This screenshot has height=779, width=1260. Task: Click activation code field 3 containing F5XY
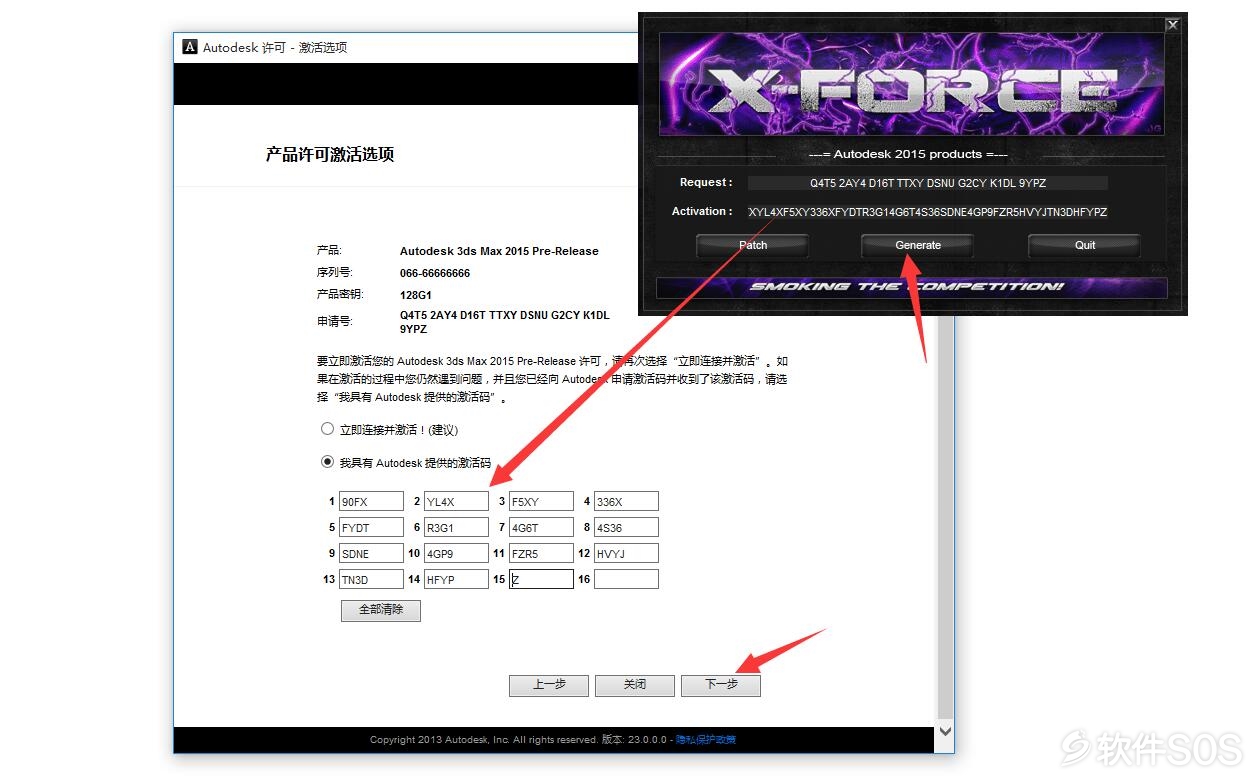point(541,501)
